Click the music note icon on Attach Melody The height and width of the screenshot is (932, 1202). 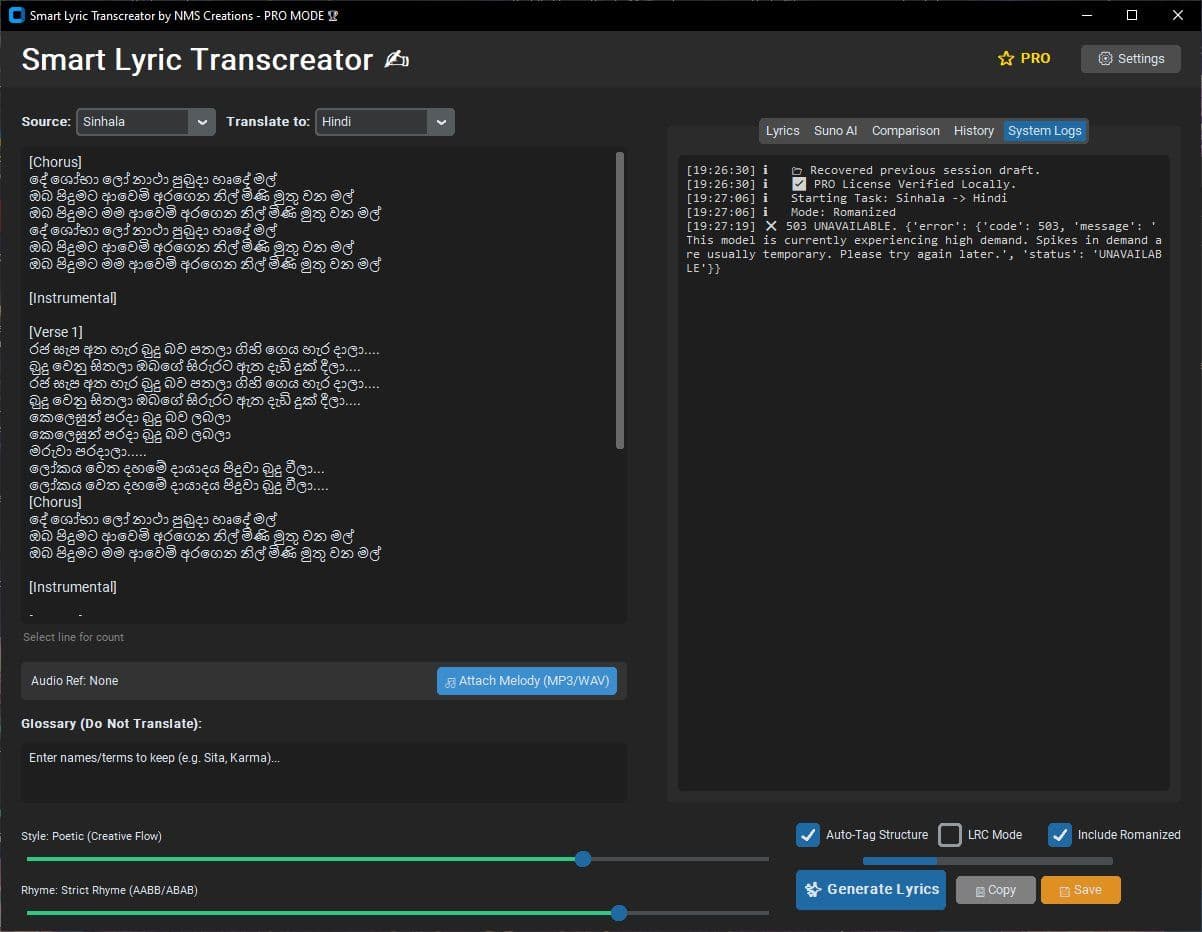pyautogui.click(x=451, y=681)
